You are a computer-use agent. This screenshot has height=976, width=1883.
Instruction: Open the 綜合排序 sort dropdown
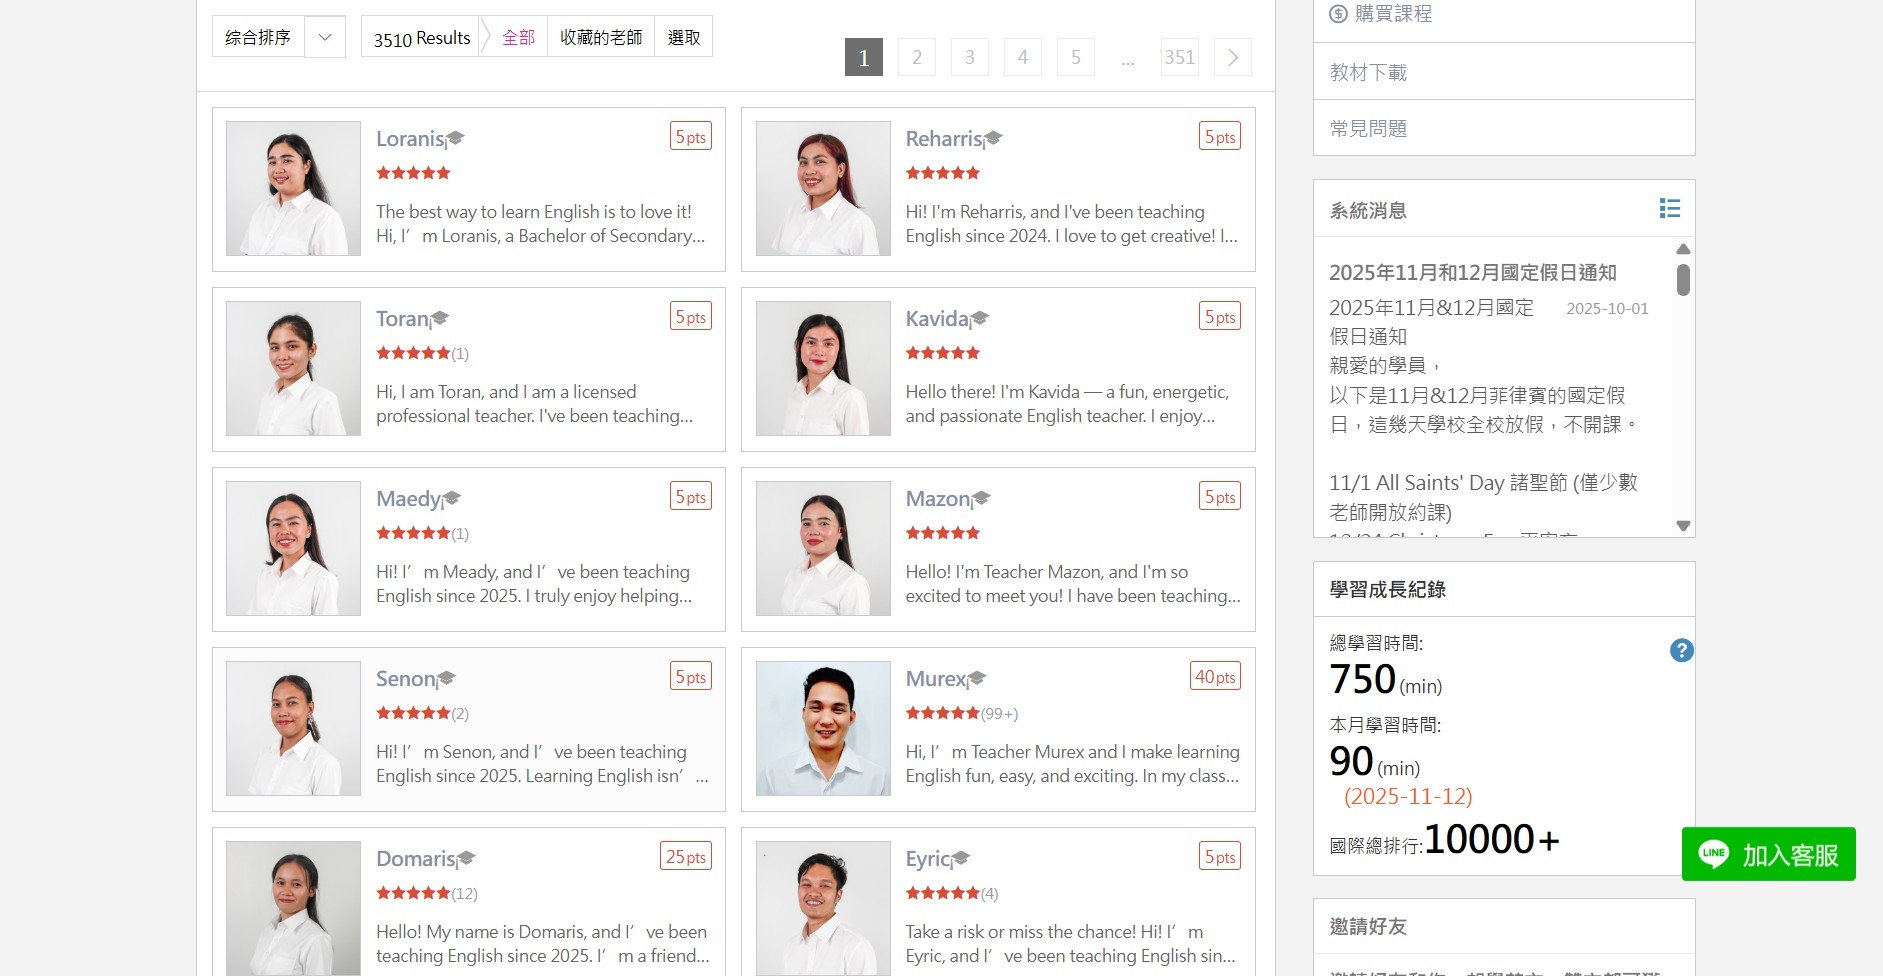click(324, 37)
